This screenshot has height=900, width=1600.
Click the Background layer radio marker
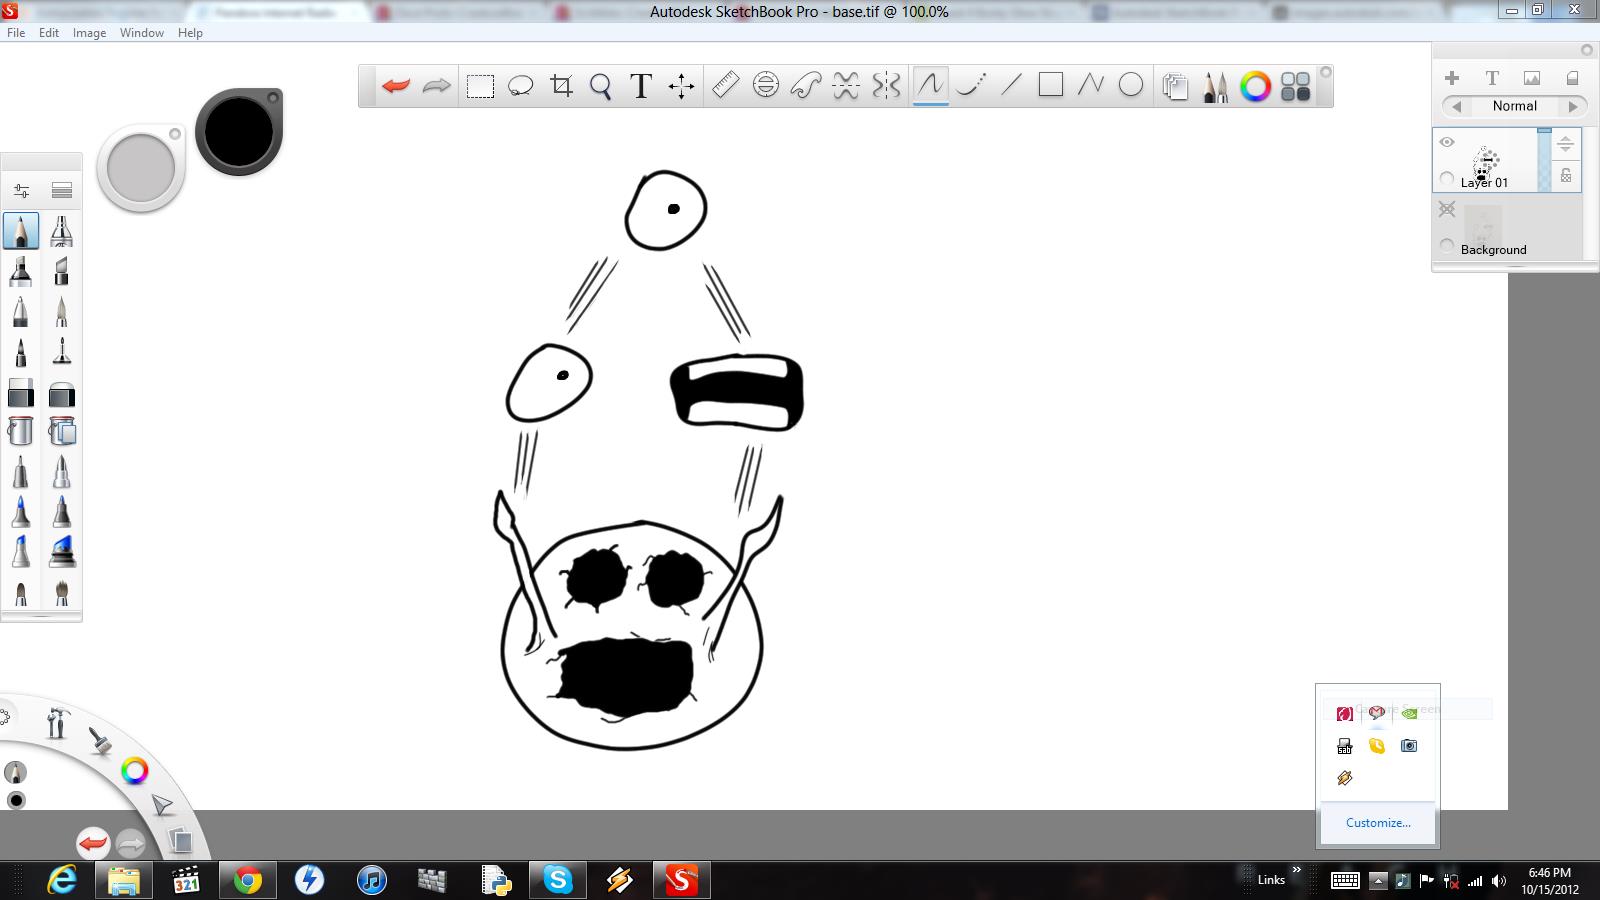pos(1446,245)
